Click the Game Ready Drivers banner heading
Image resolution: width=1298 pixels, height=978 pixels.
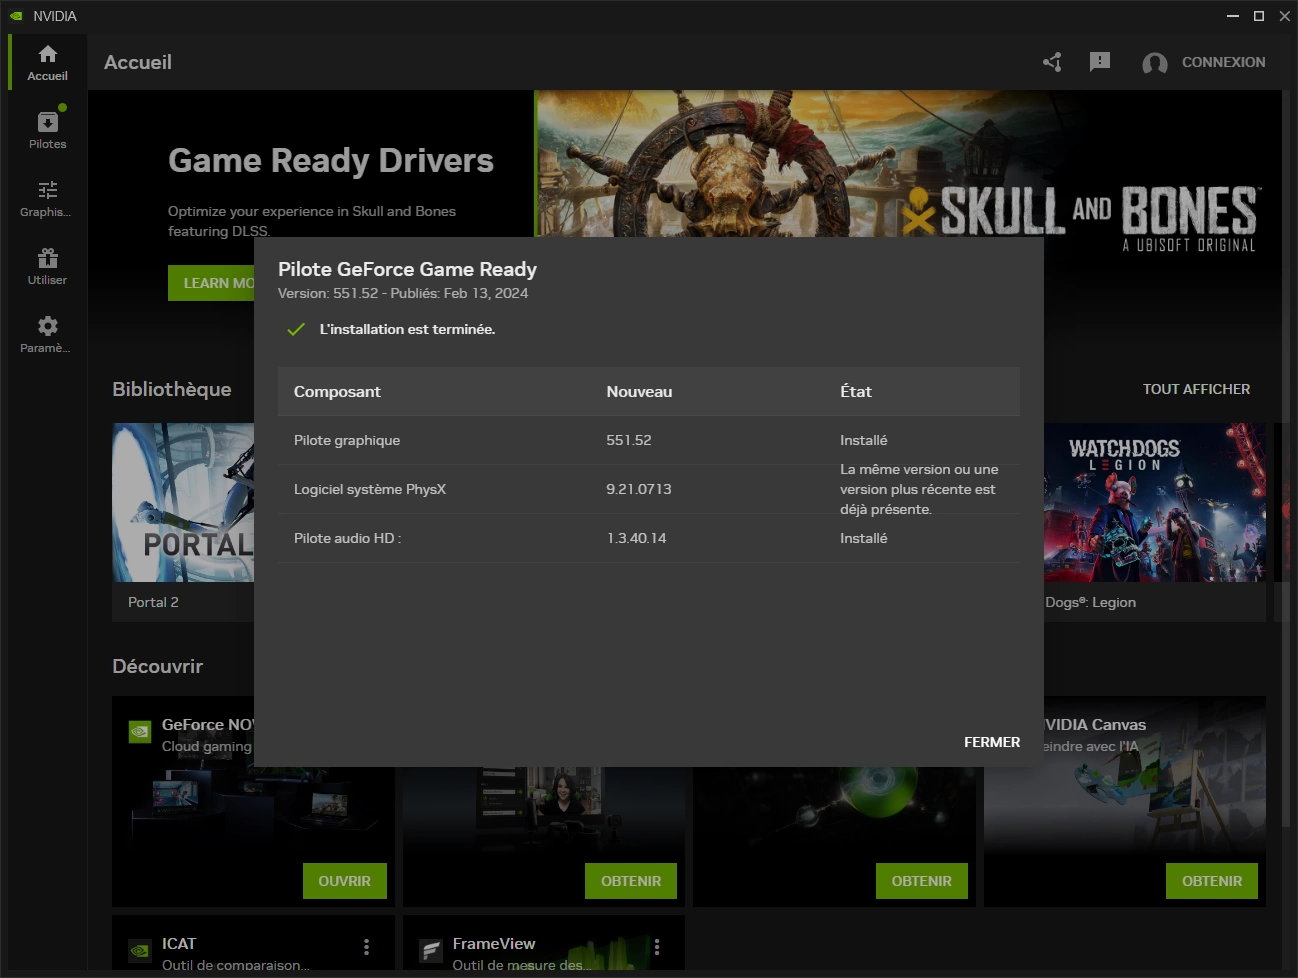coord(331,160)
